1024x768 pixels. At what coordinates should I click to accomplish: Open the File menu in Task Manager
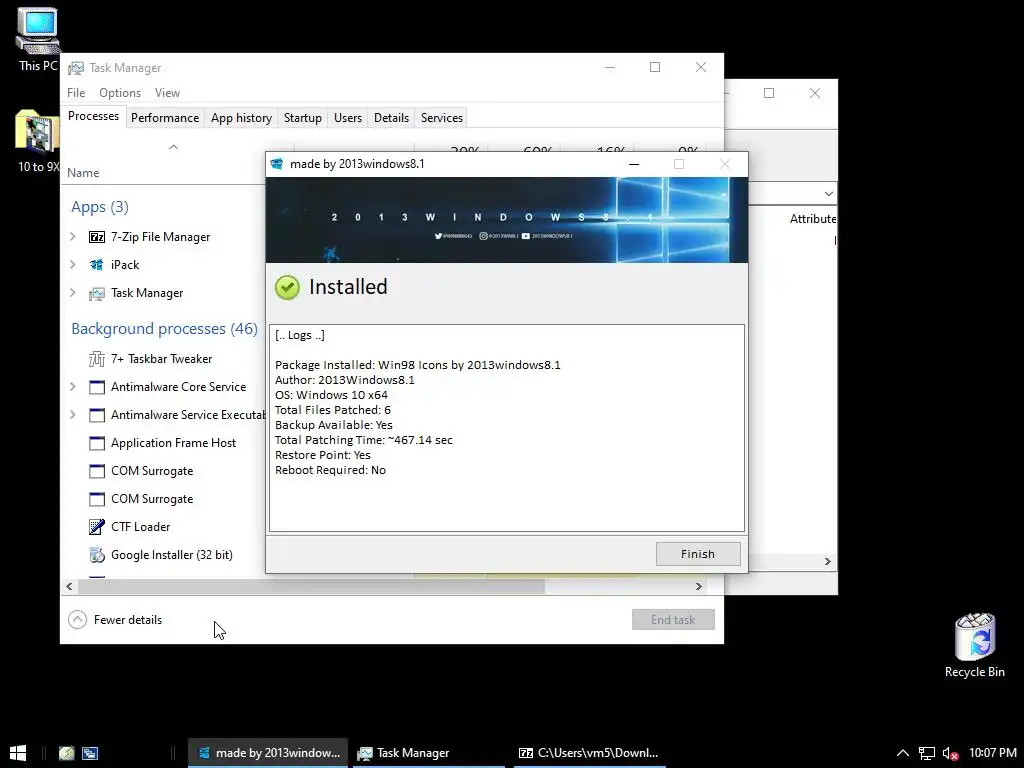point(76,93)
